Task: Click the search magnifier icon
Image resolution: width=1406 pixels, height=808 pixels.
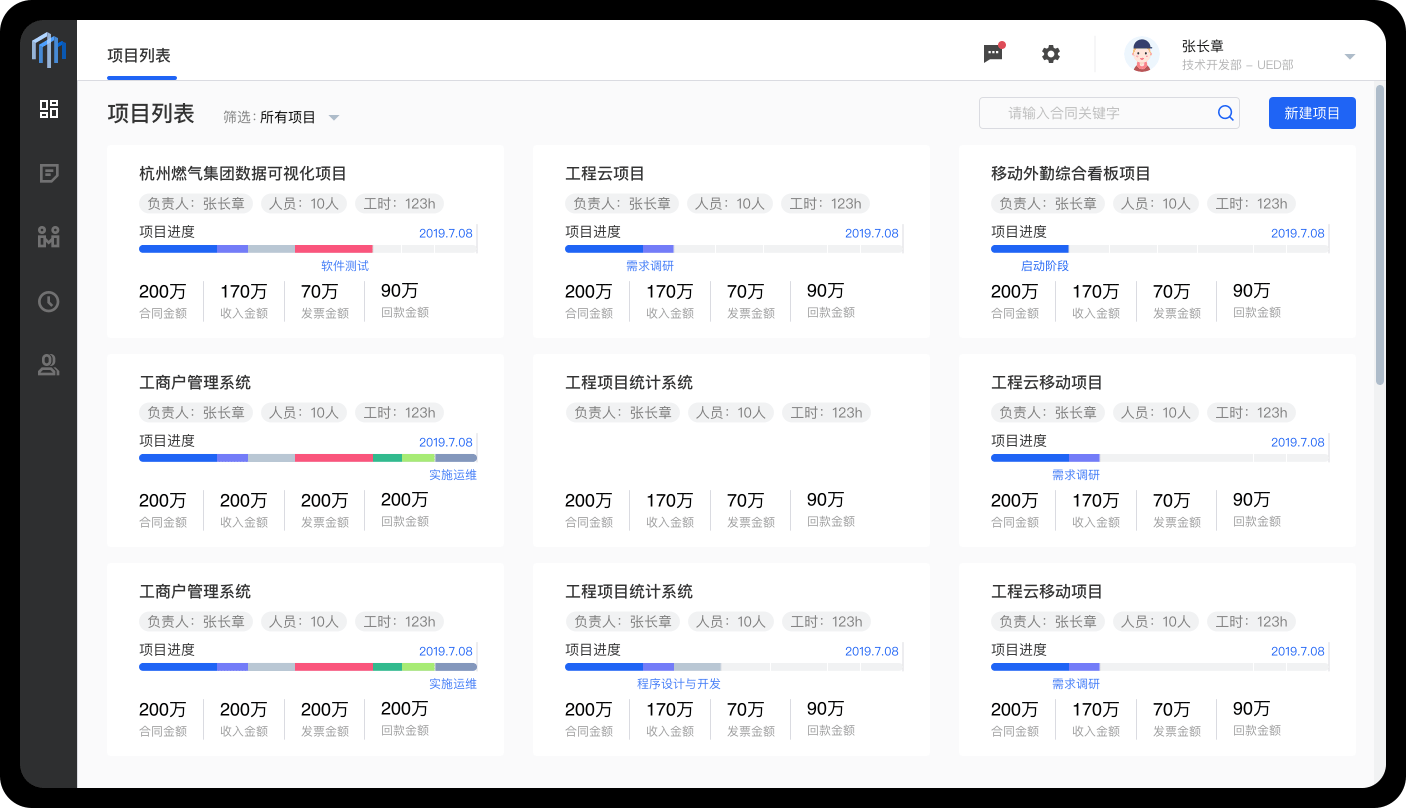Action: (1225, 113)
